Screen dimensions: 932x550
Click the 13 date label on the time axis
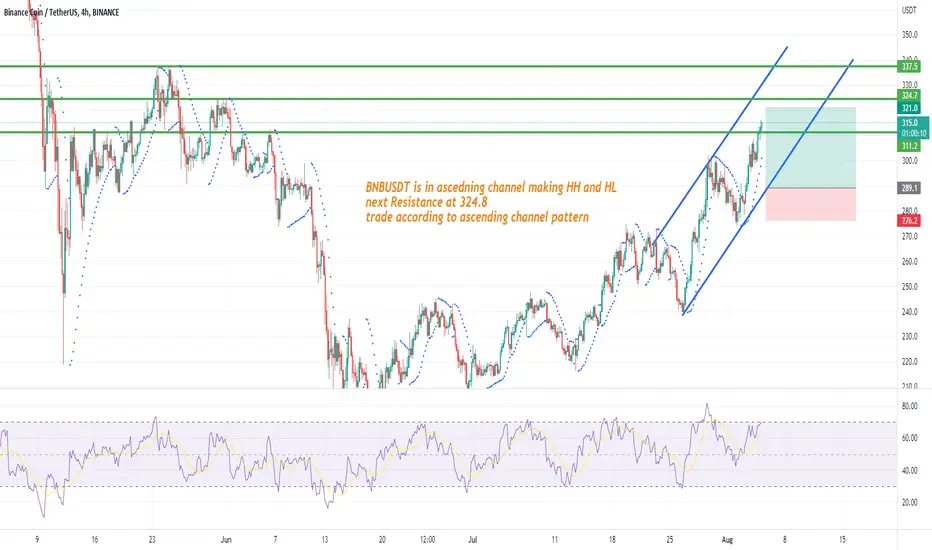tap(325, 540)
